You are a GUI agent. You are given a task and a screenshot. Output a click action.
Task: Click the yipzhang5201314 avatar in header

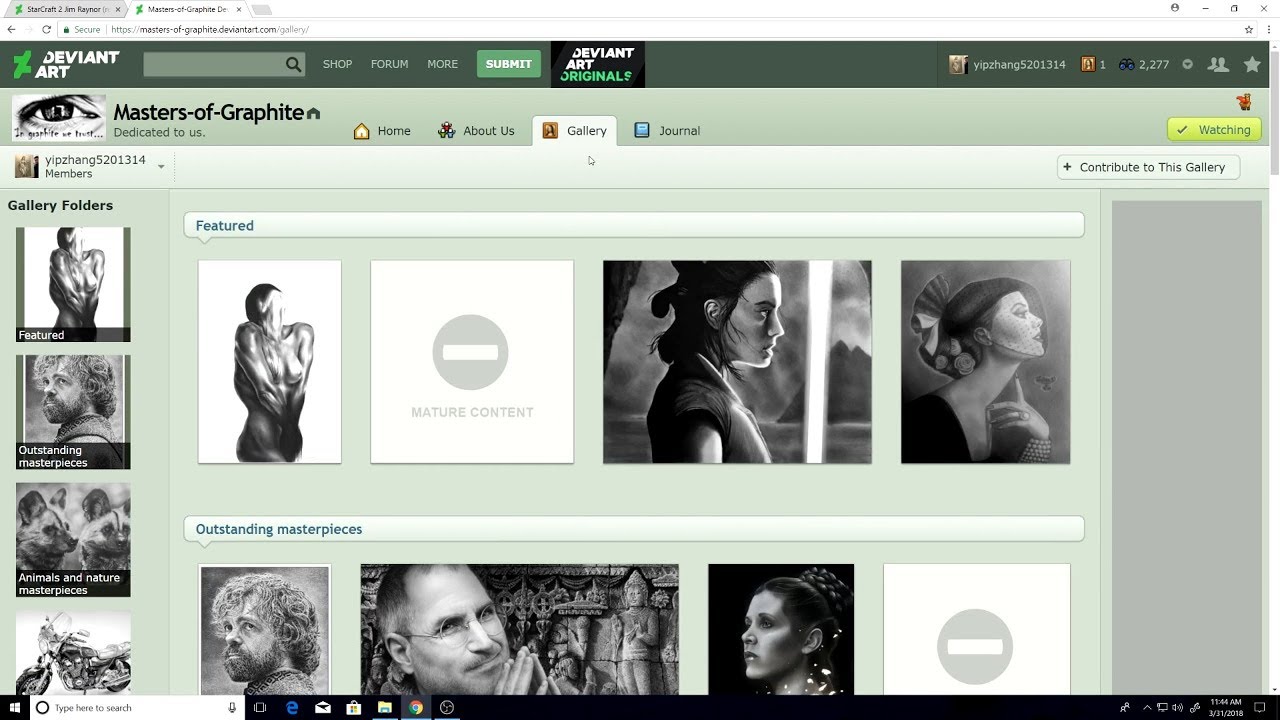[958, 64]
